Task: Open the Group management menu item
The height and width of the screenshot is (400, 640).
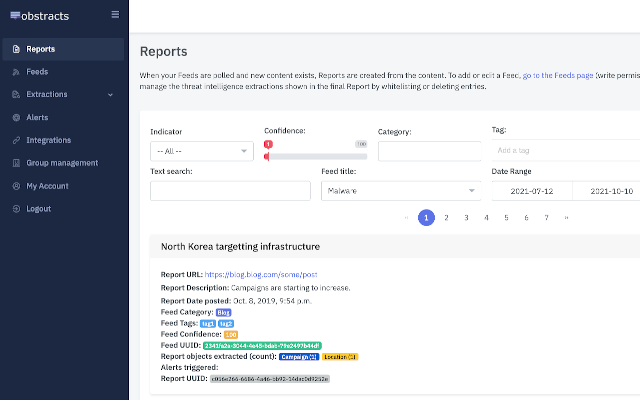Action: 62,163
